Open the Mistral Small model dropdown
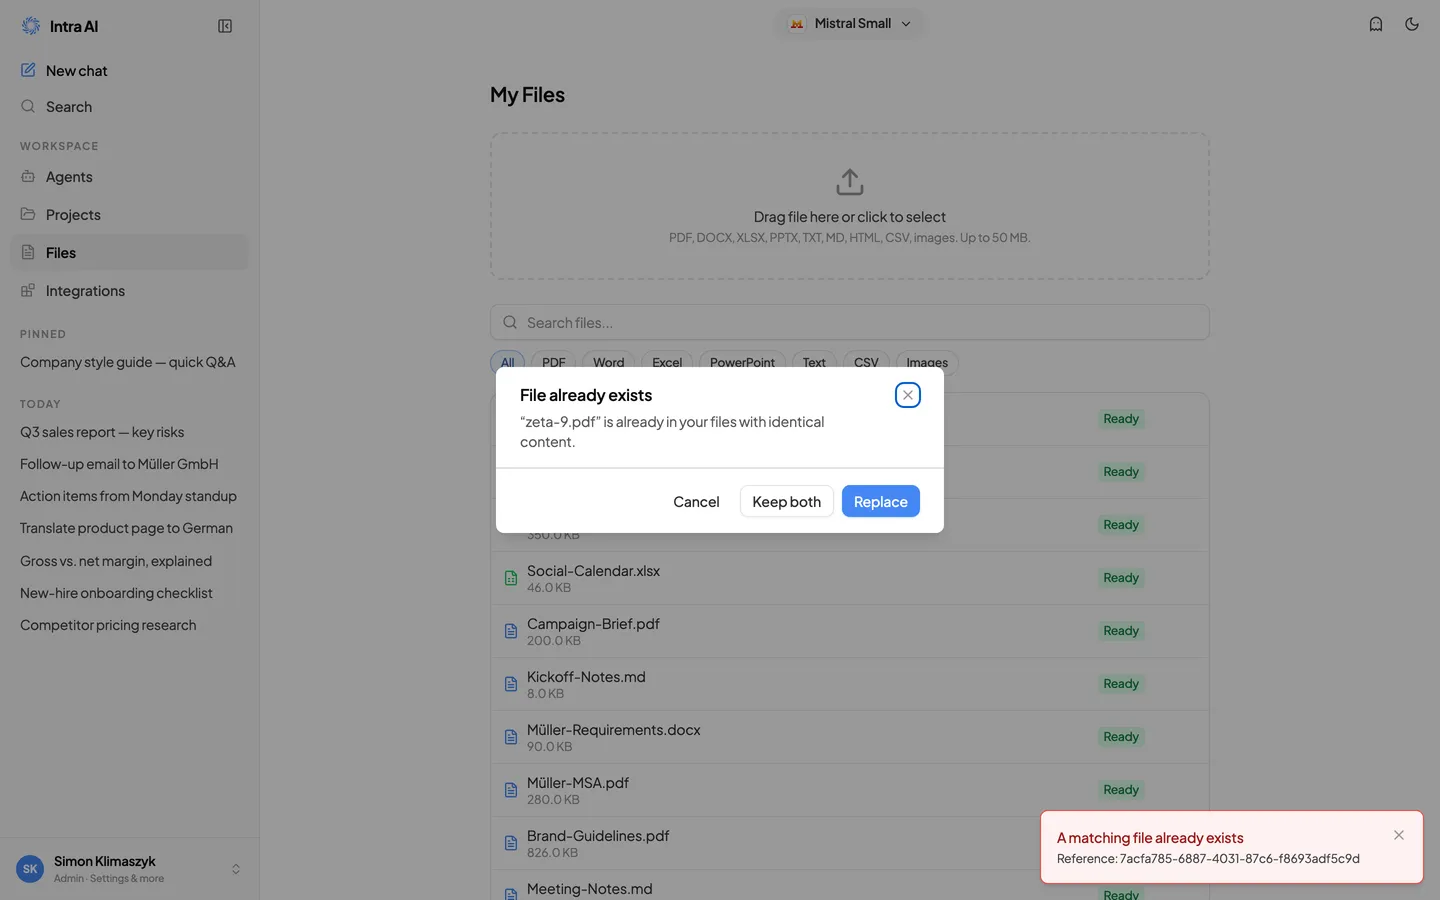Viewport: 1440px width, 900px height. click(x=850, y=24)
